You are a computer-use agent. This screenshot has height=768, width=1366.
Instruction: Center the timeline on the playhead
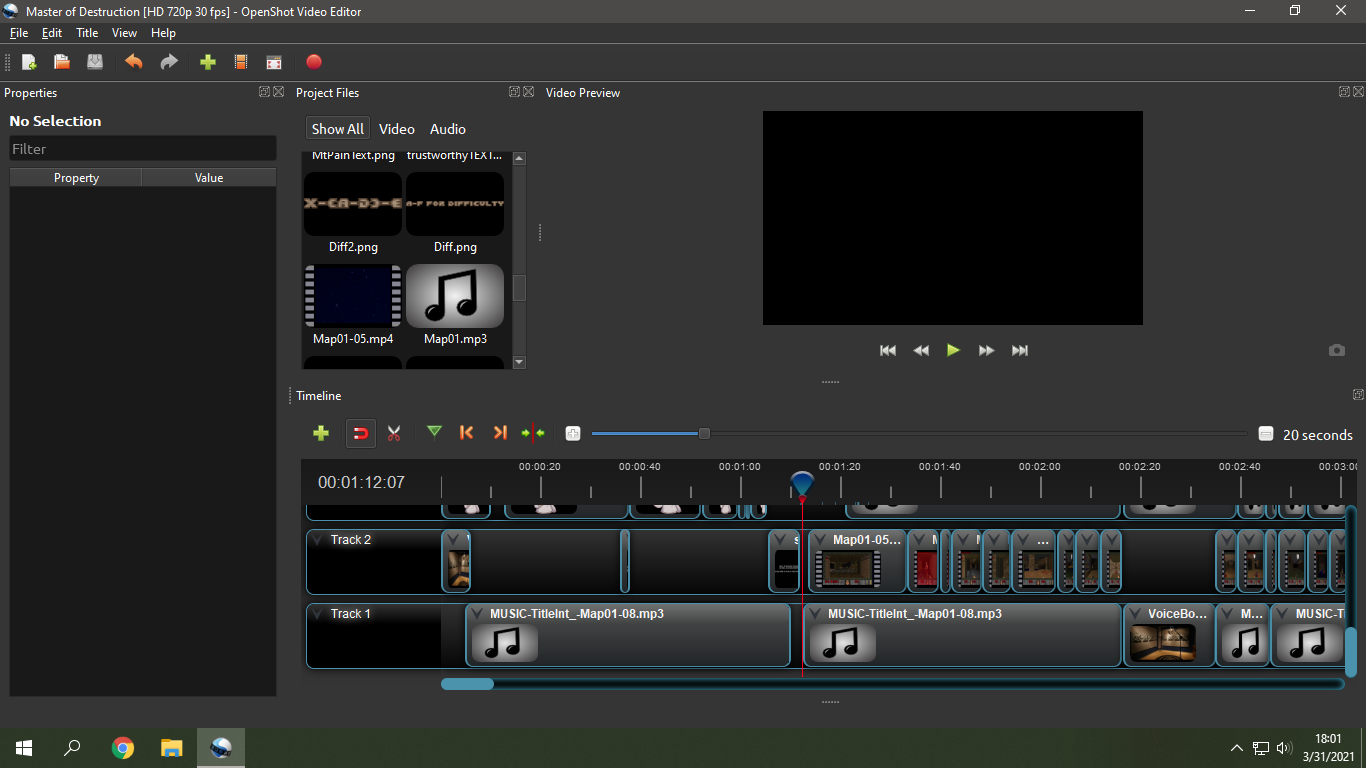pos(533,433)
